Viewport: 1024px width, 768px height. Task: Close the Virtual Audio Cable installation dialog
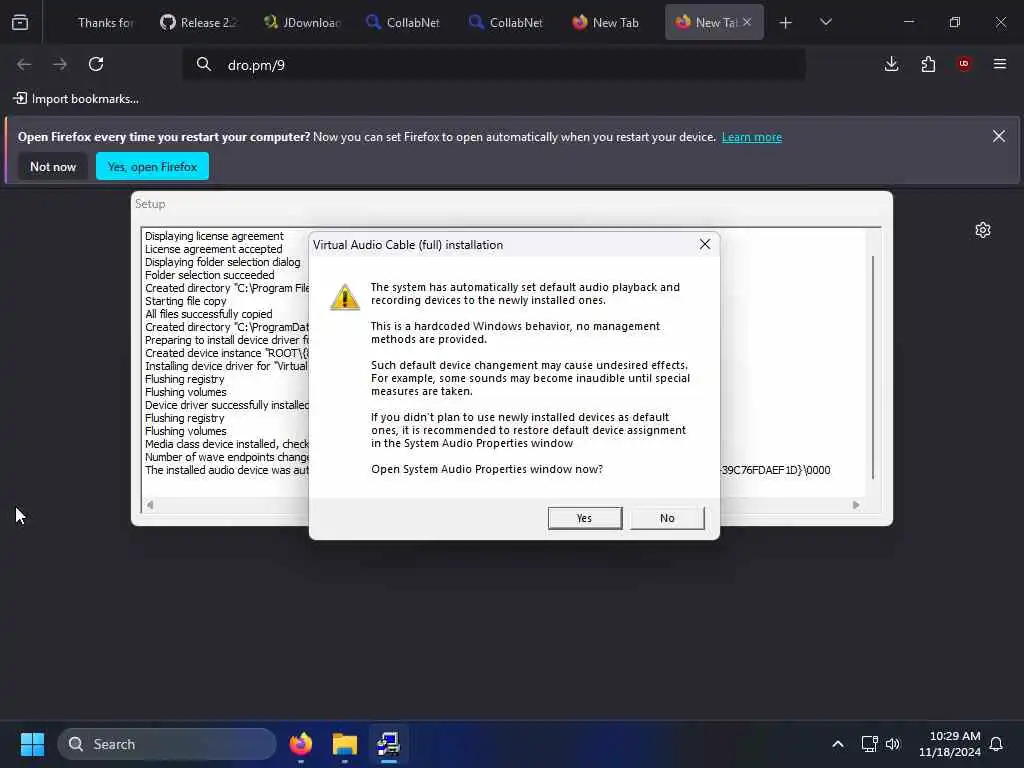point(705,244)
